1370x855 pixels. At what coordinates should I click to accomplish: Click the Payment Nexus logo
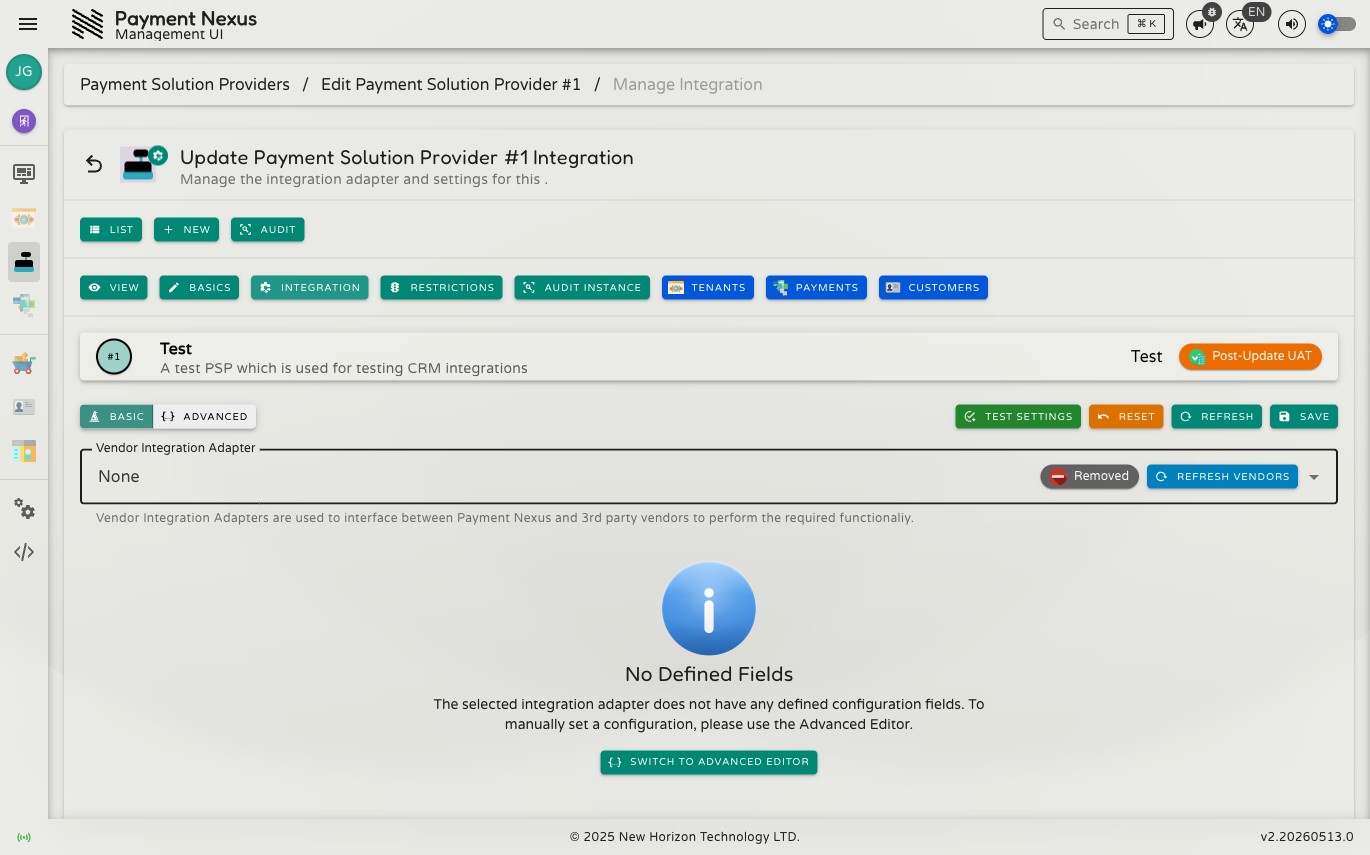[88, 24]
